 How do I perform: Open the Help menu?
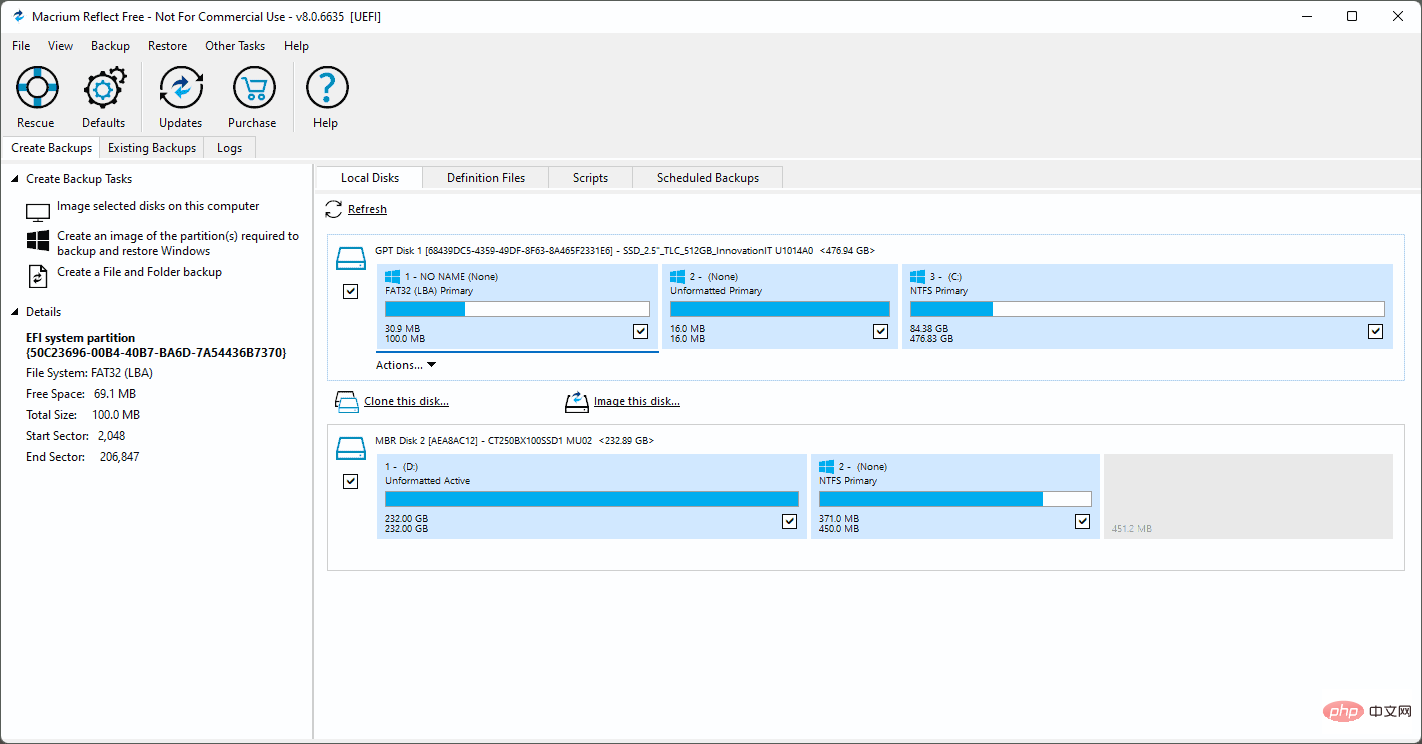click(x=296, y=46)
